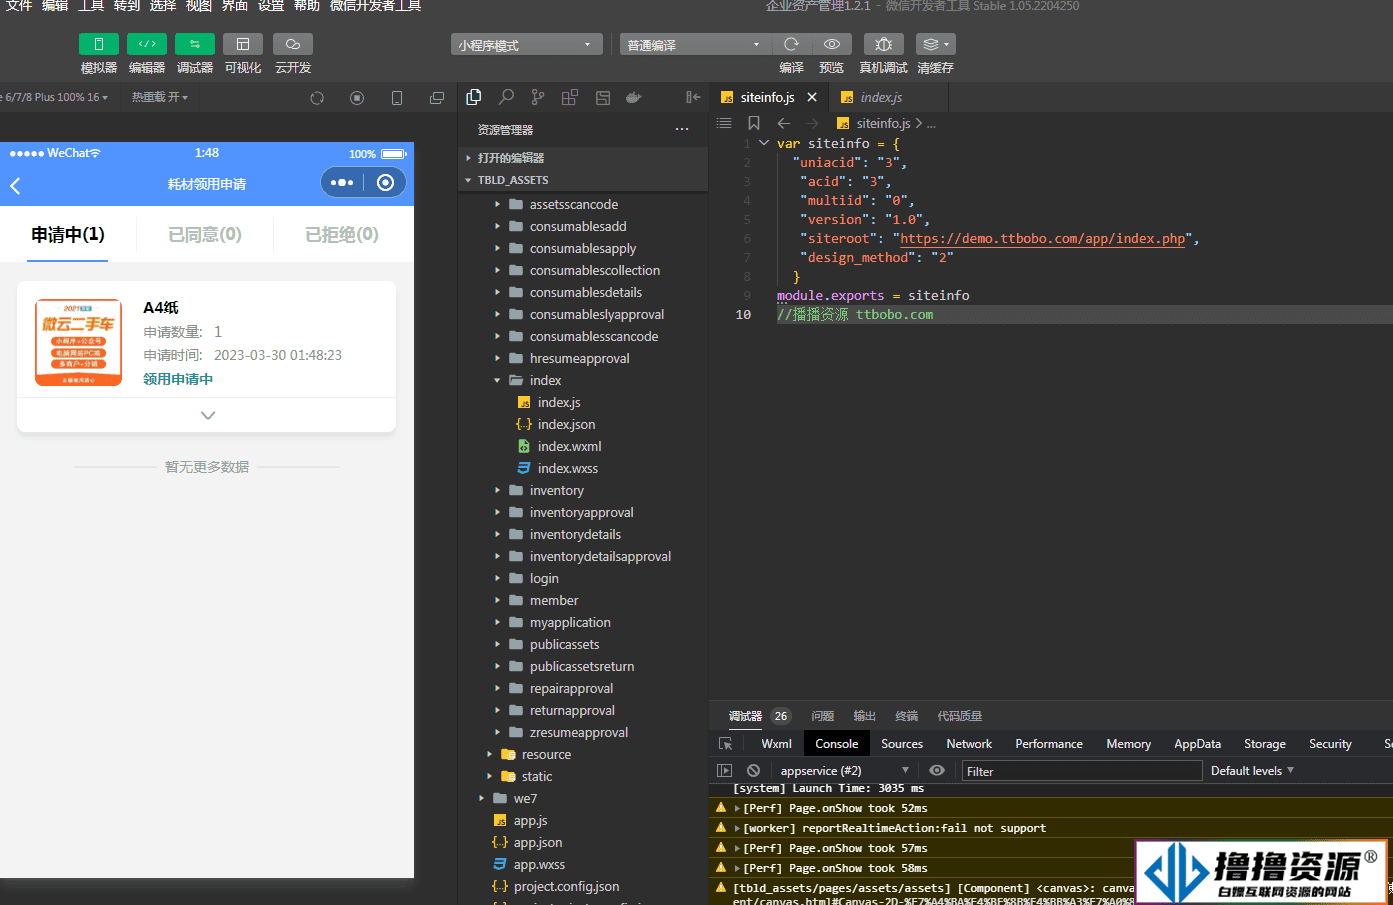The width and height of the screenshot is (1393, 905).
Task: Open the clear cache (清缓存) menu
Action: [x=935, y=44]
